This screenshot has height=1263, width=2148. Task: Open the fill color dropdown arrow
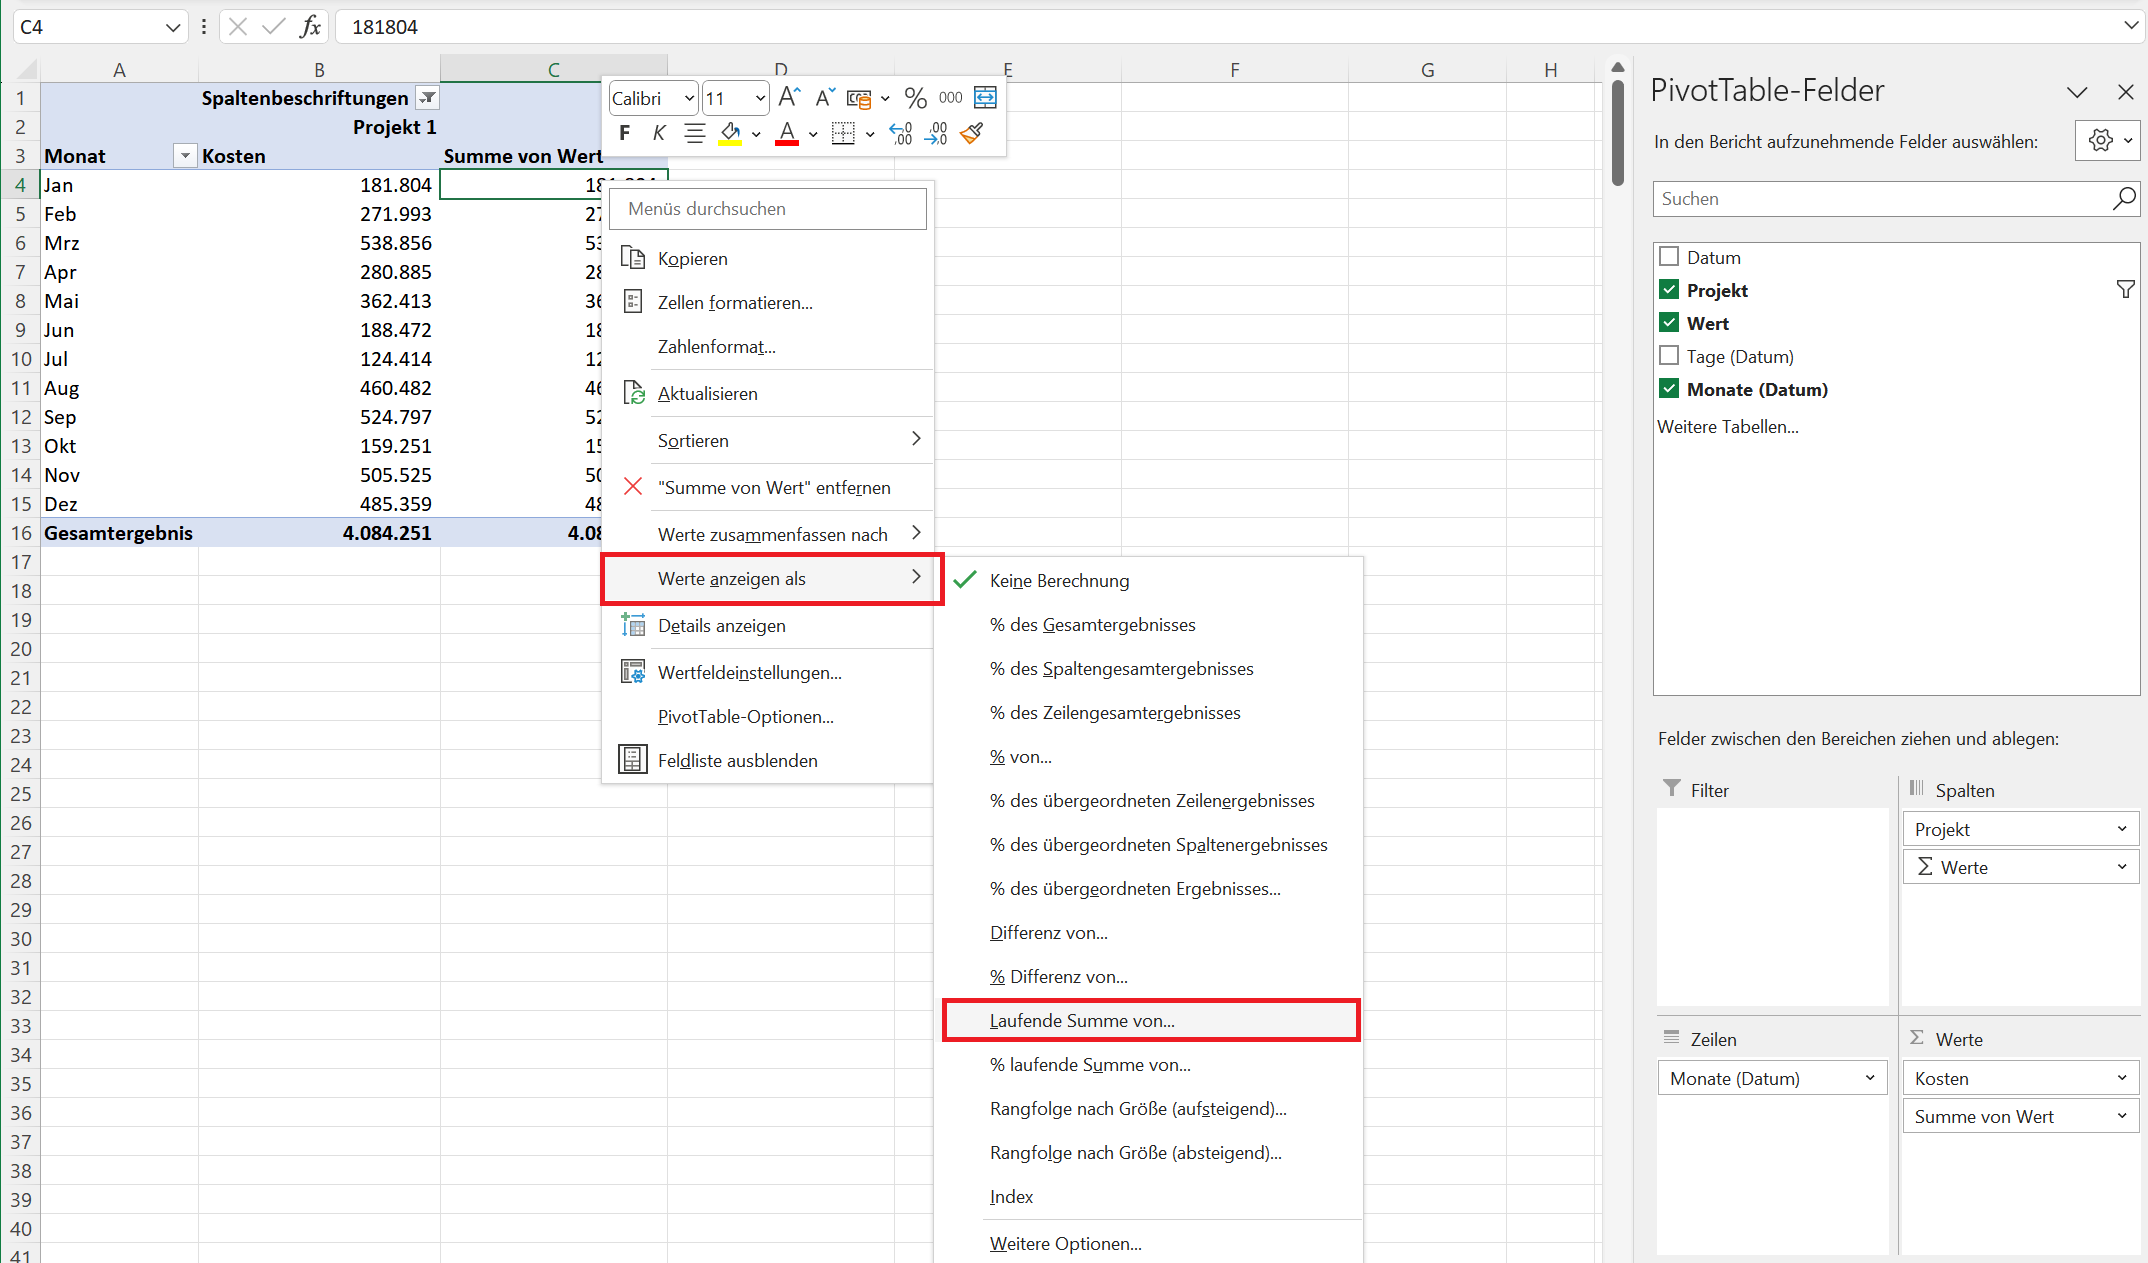coord(756,133)
